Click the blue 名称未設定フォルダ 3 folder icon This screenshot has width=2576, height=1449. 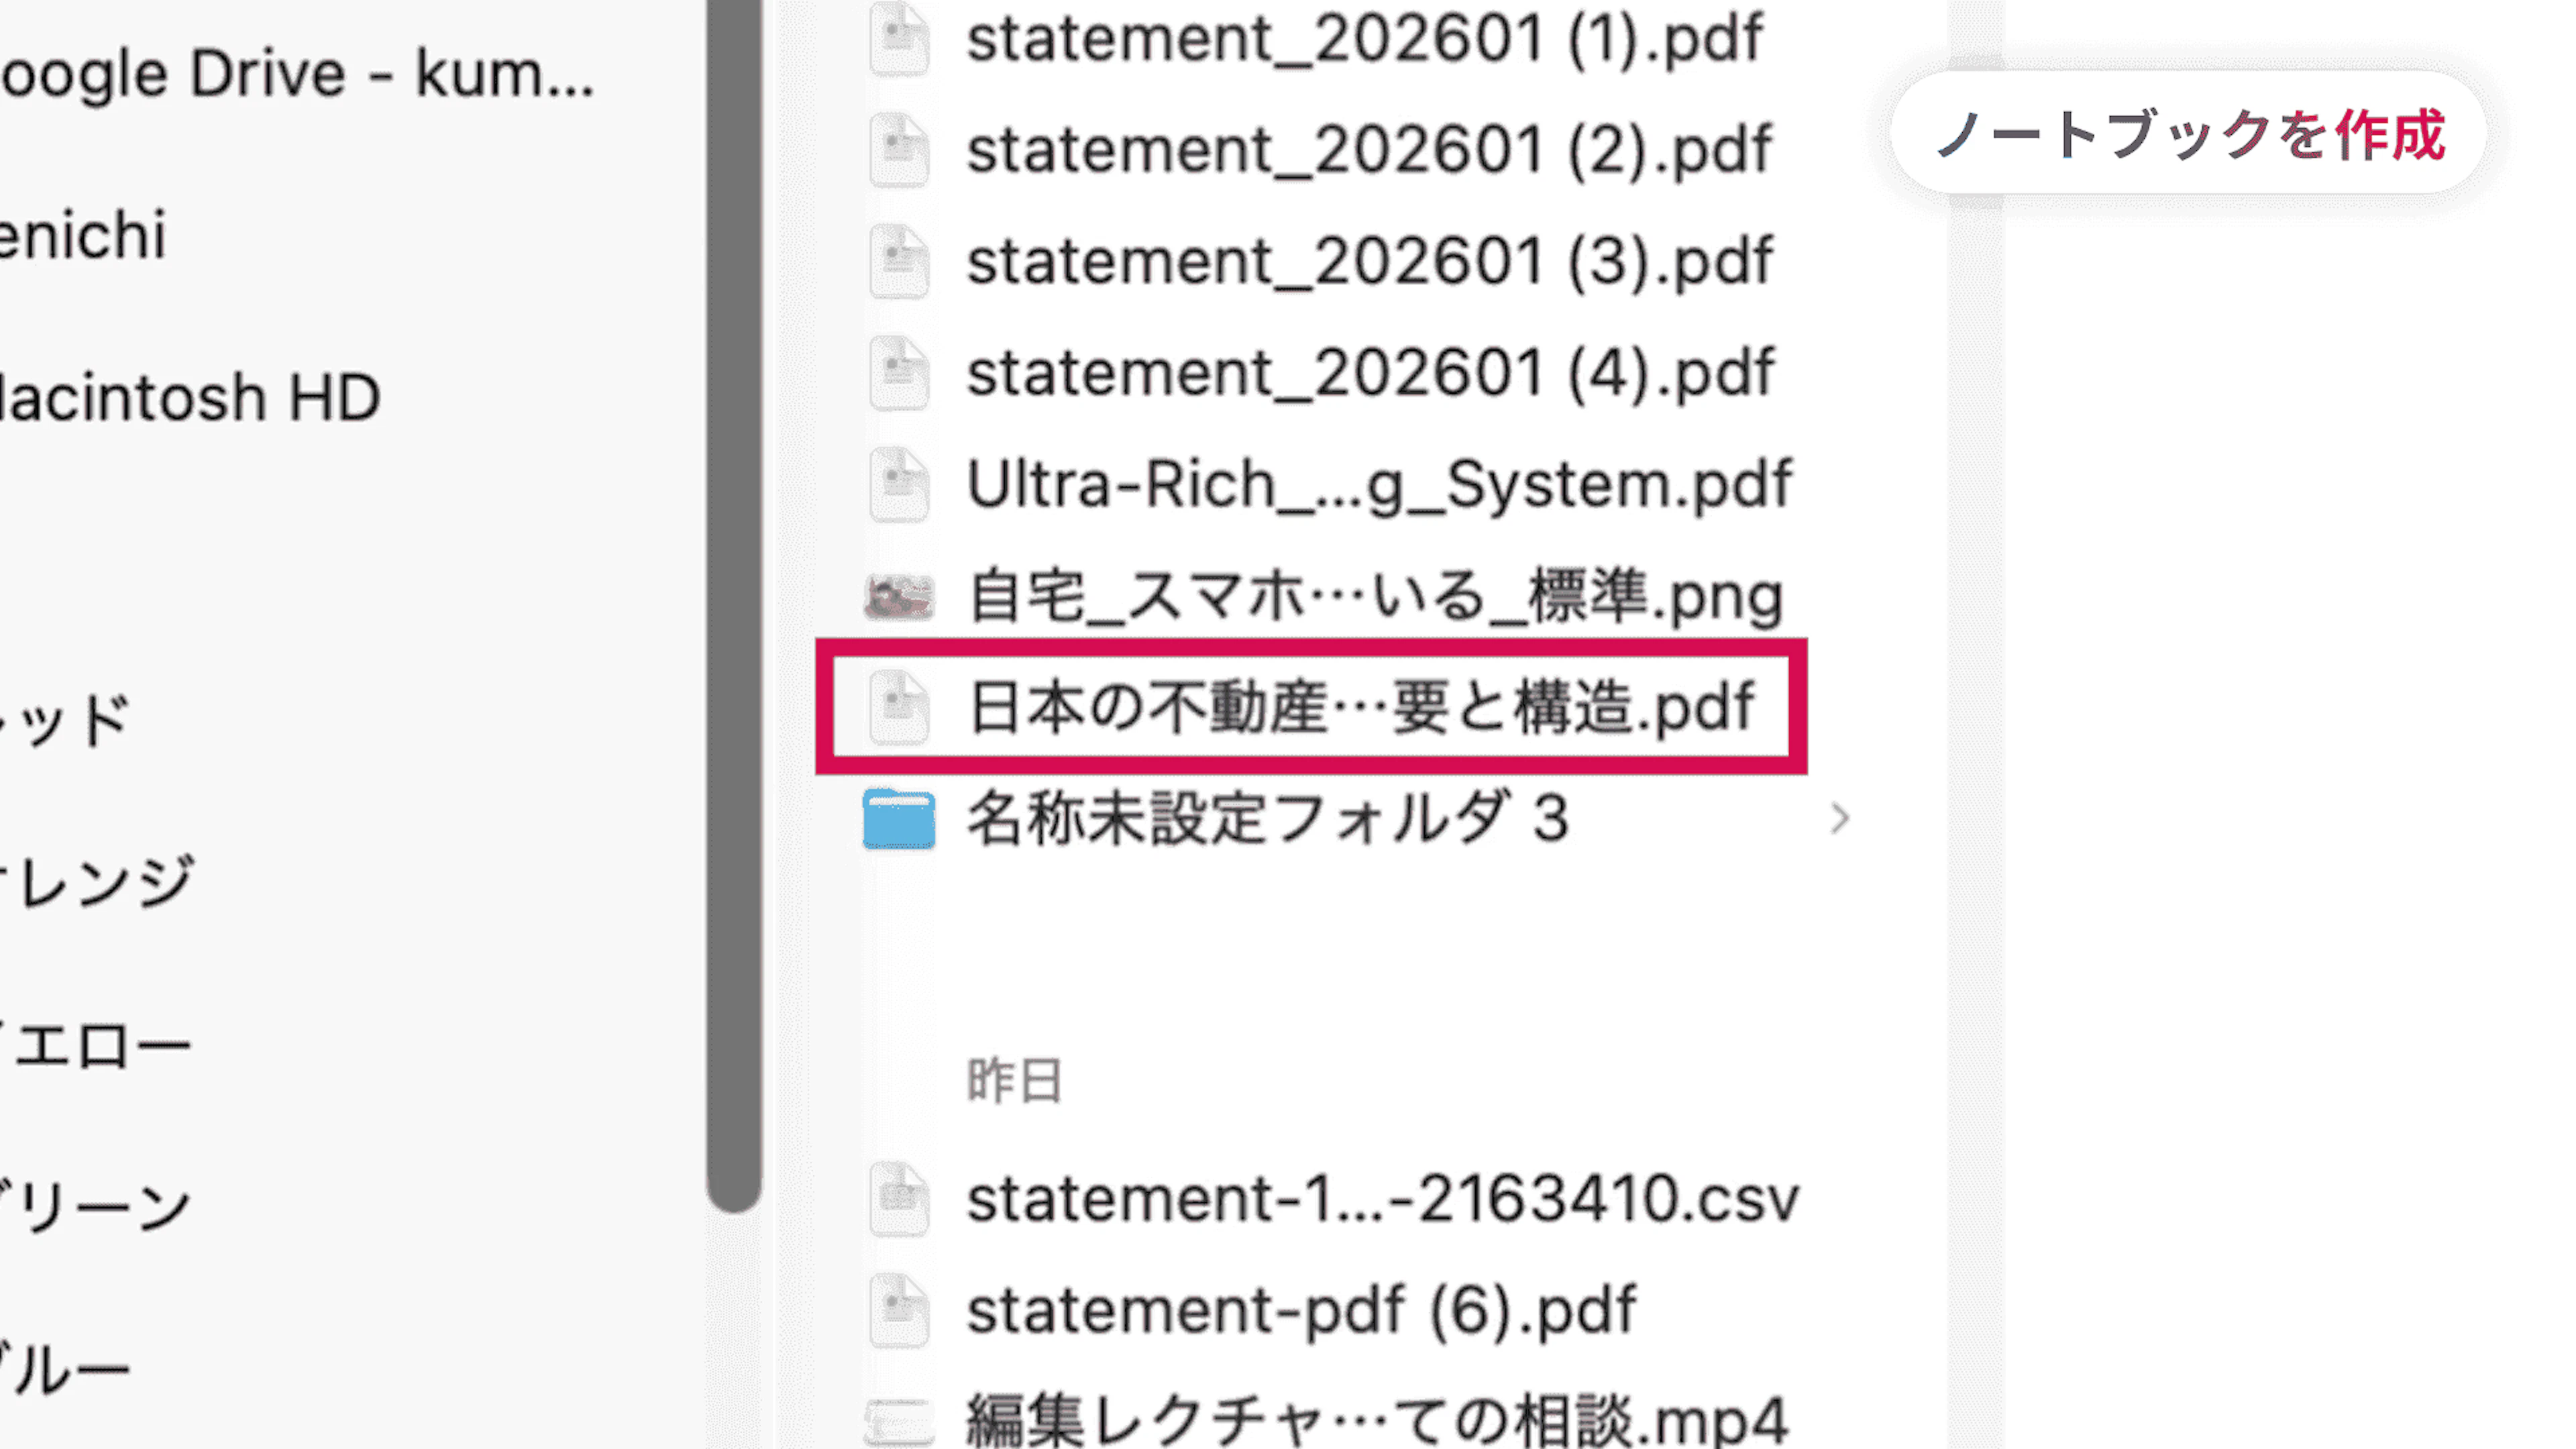[x=899, y=819]
